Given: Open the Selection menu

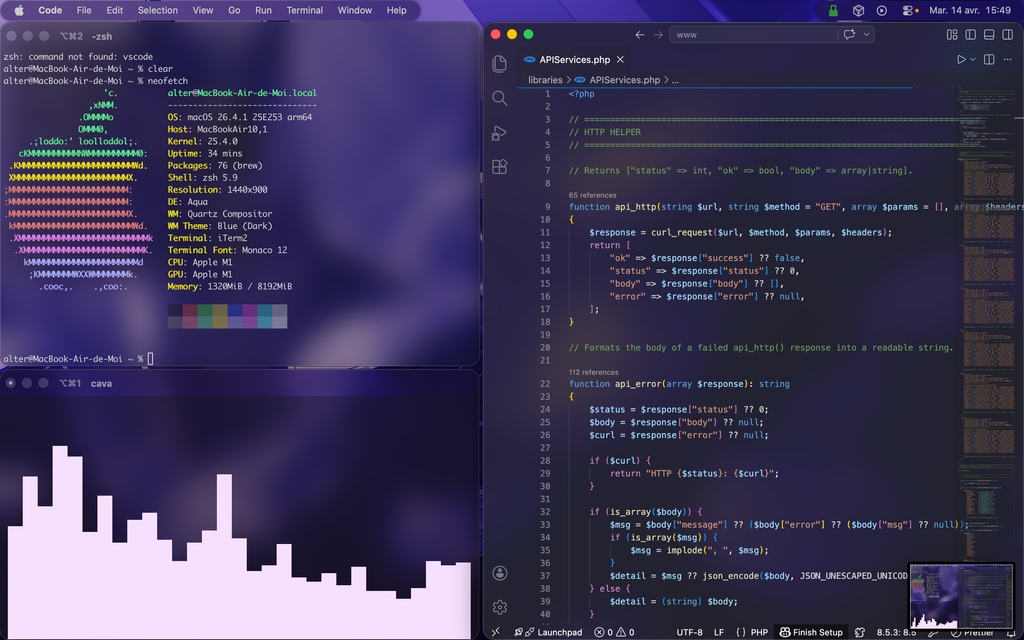Looking at the screenshot, I should [157, 10].
